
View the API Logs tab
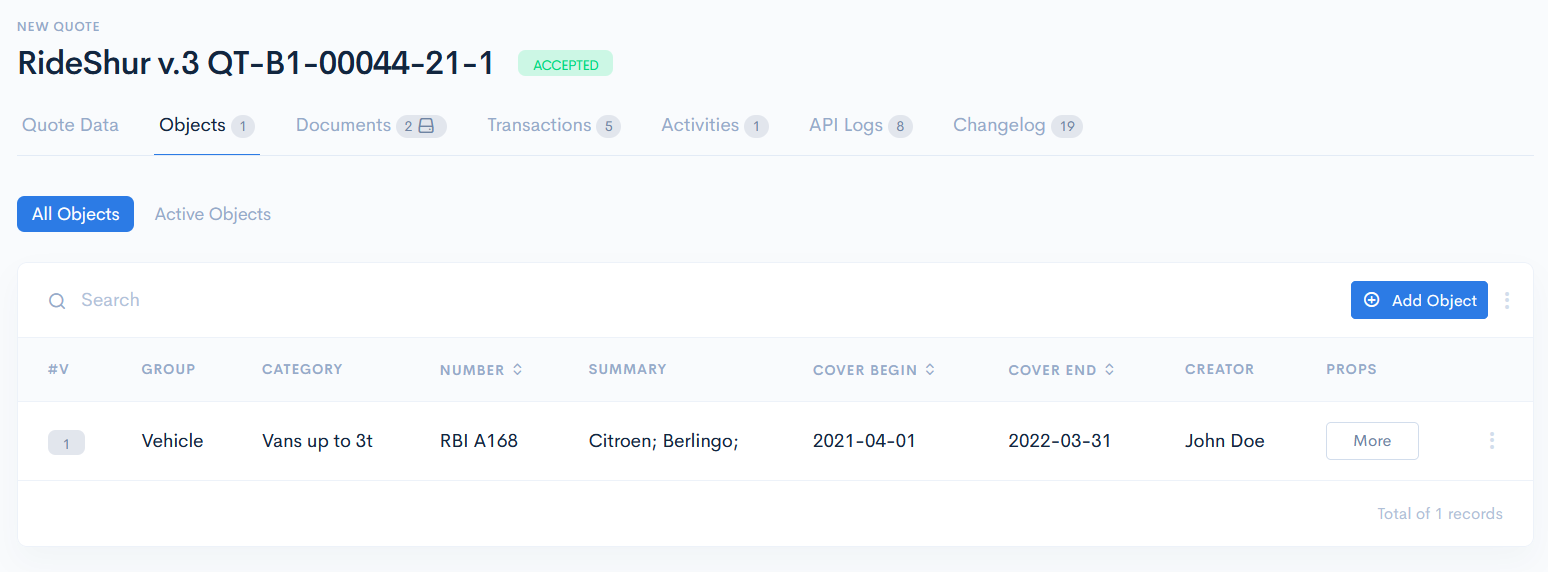point(846,125)
